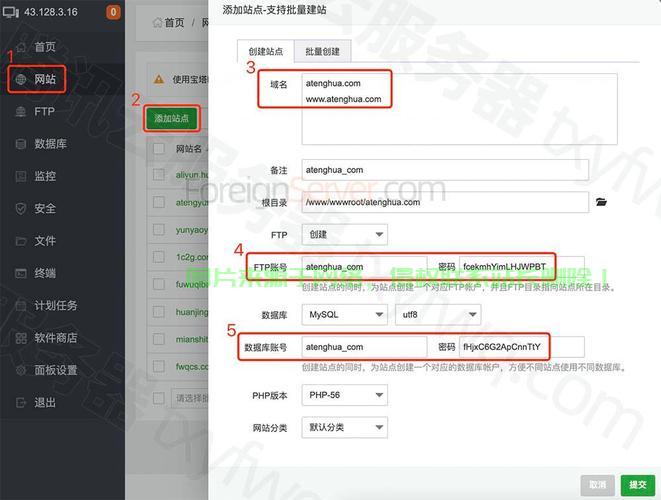Click the 数据库账号 username input
Screen dimensions: 661x500
(364, 347)
